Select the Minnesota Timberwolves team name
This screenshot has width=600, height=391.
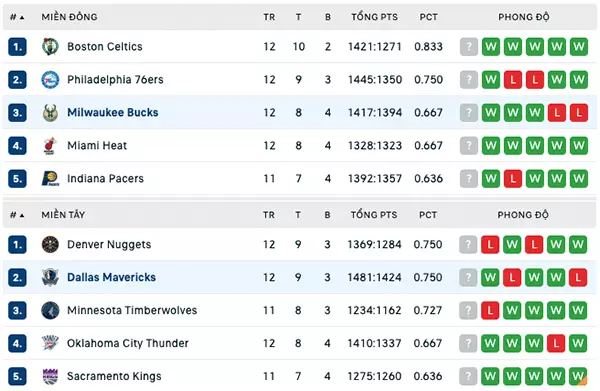coord(132,310)
